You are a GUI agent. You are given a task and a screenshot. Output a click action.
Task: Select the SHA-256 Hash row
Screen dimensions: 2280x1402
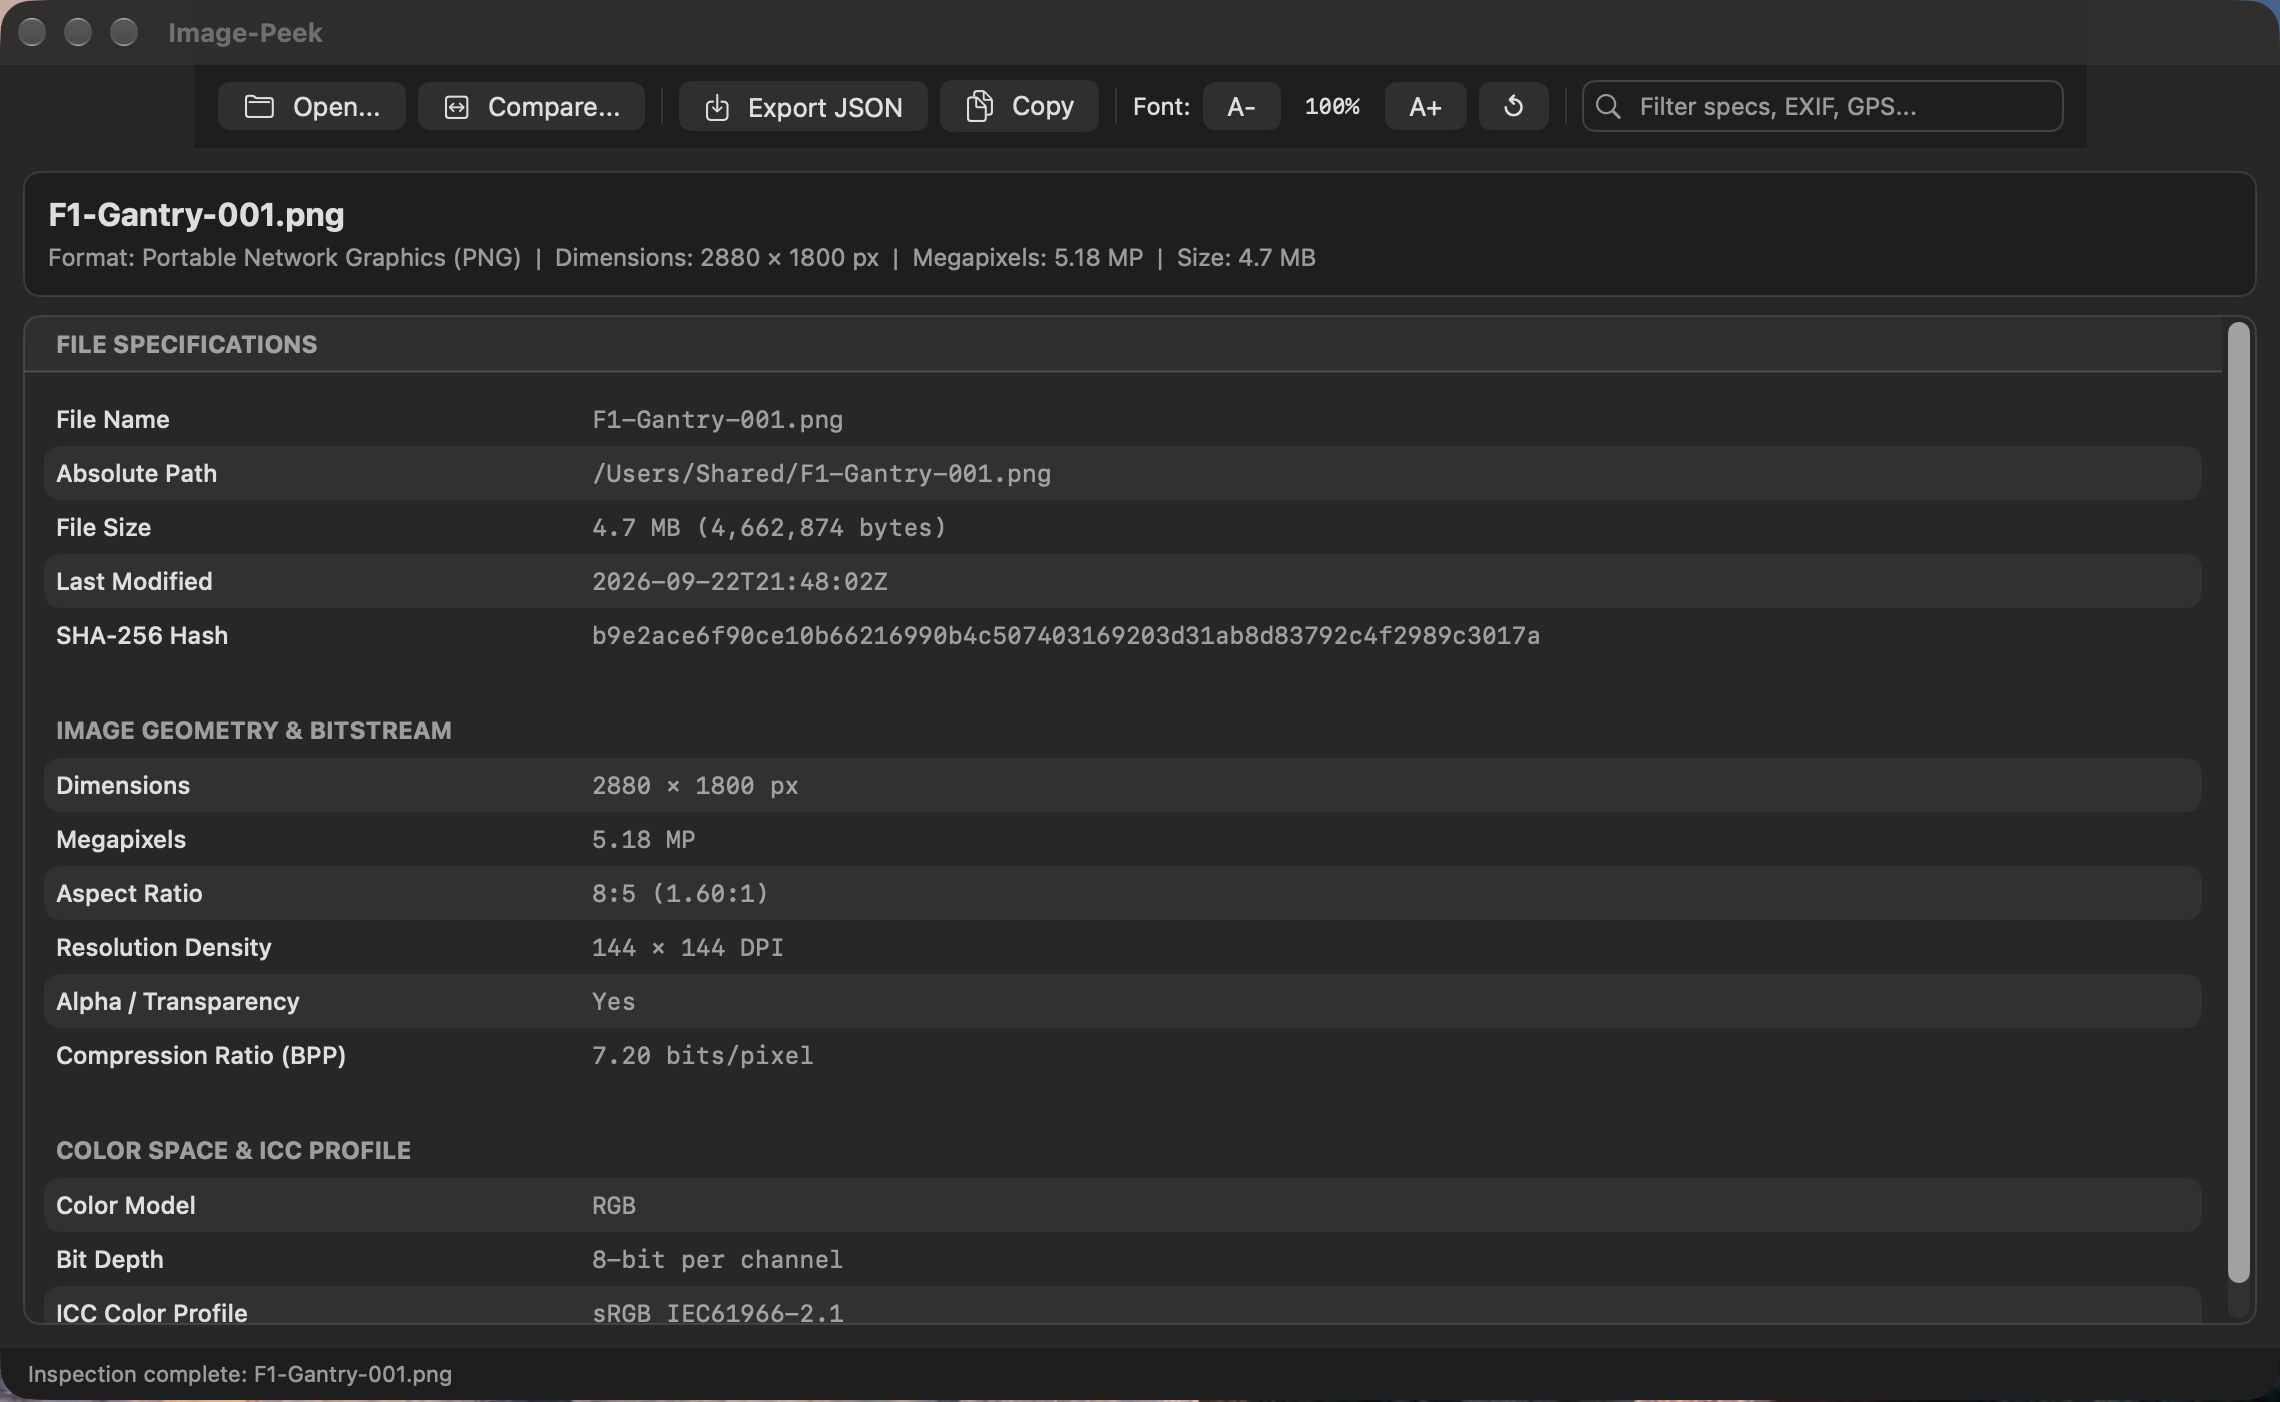(x=1122, y=636)
